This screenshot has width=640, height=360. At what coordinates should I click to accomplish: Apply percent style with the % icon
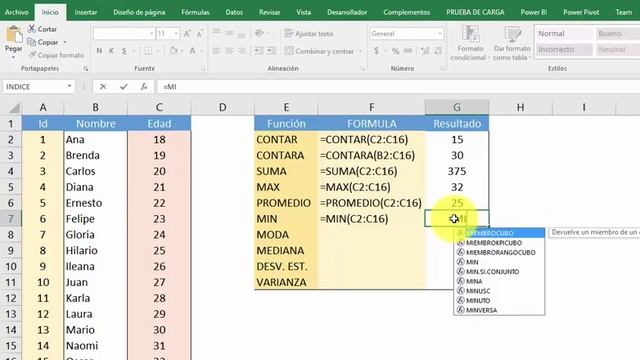[x=395, y=51]
